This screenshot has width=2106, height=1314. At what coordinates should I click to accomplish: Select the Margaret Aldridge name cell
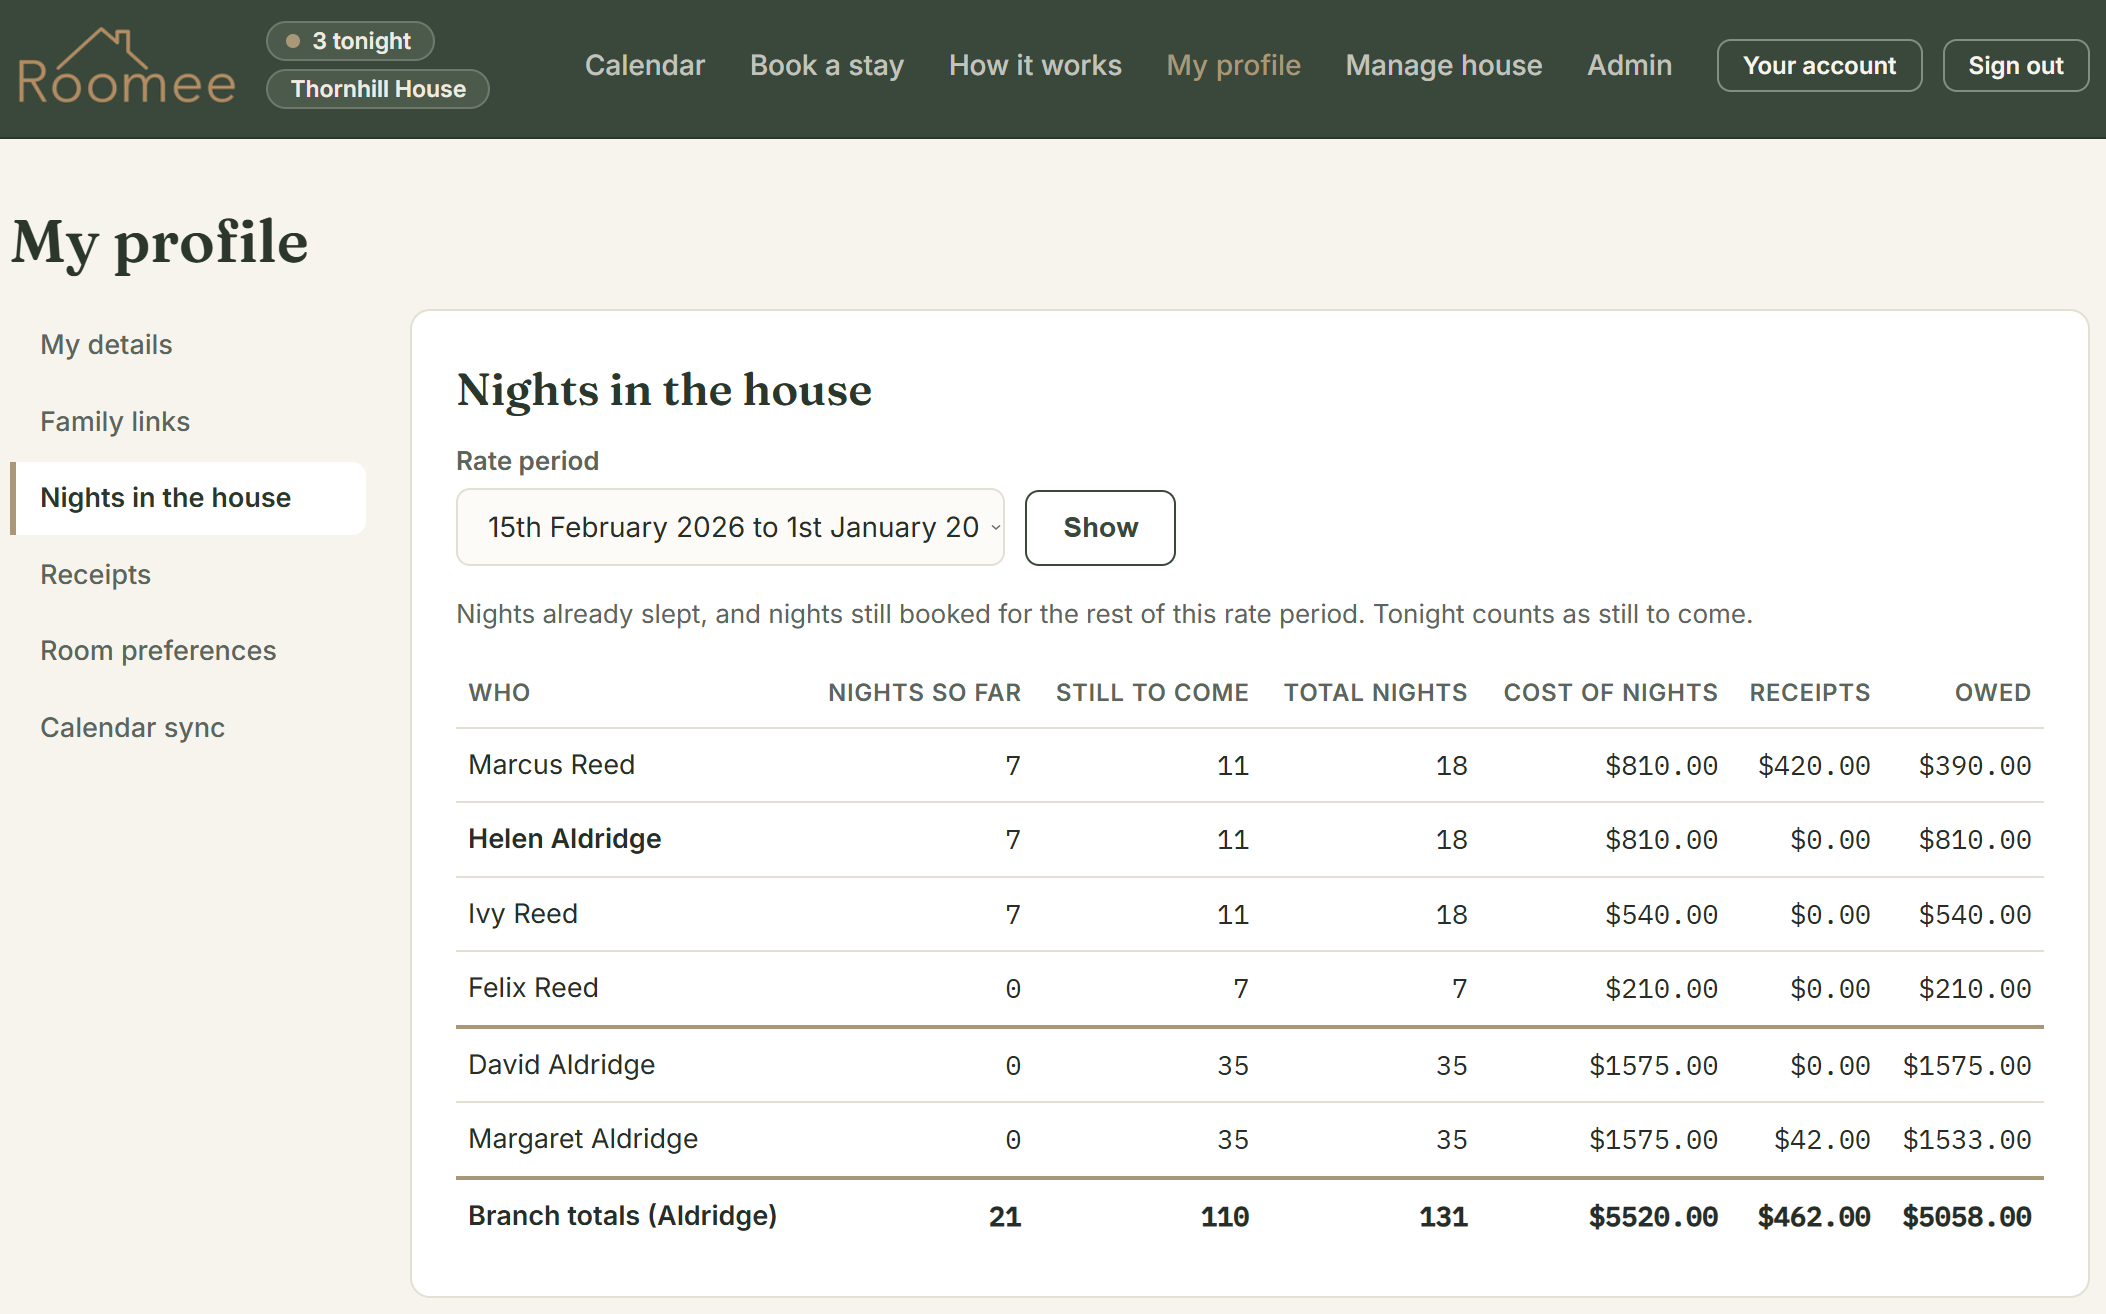(583, 1139)
